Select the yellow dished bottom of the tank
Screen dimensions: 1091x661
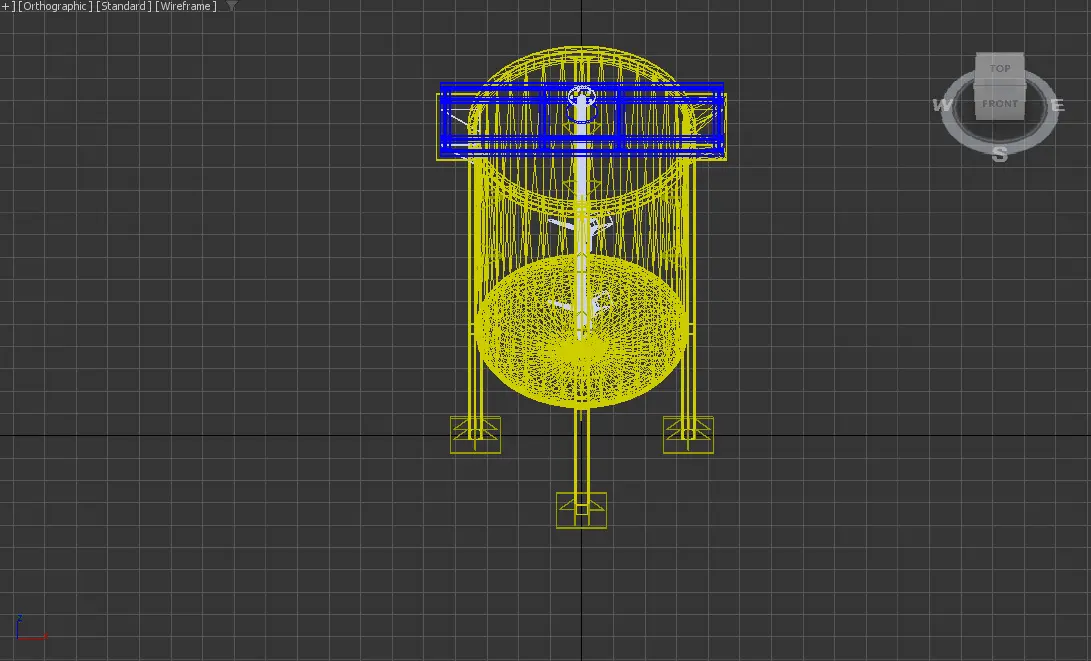582,330
